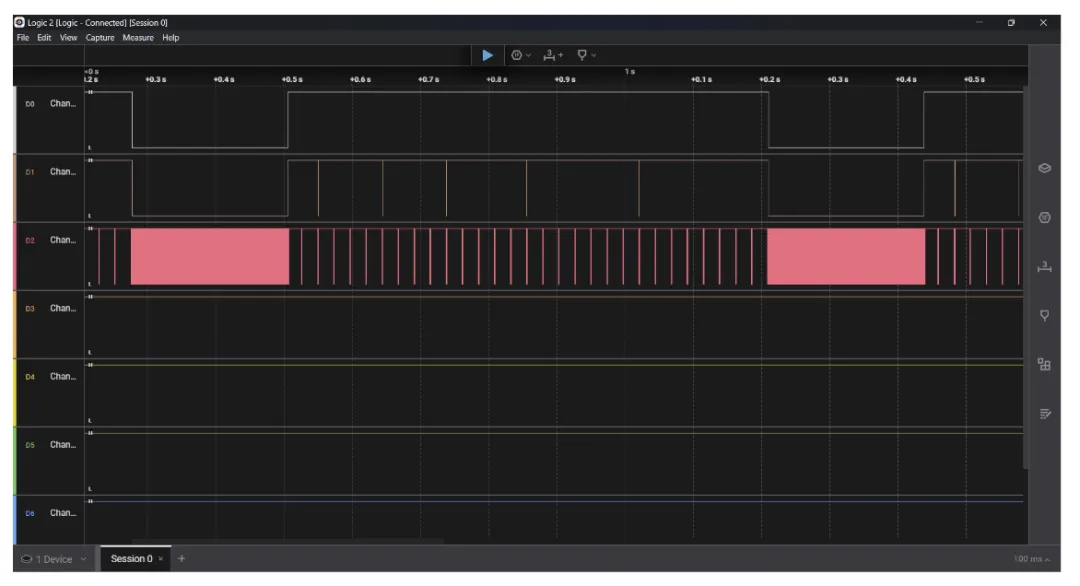1080x586 pixels.
Task: Open the Extensions panel in right sidebar
Action: point(1044,364)
